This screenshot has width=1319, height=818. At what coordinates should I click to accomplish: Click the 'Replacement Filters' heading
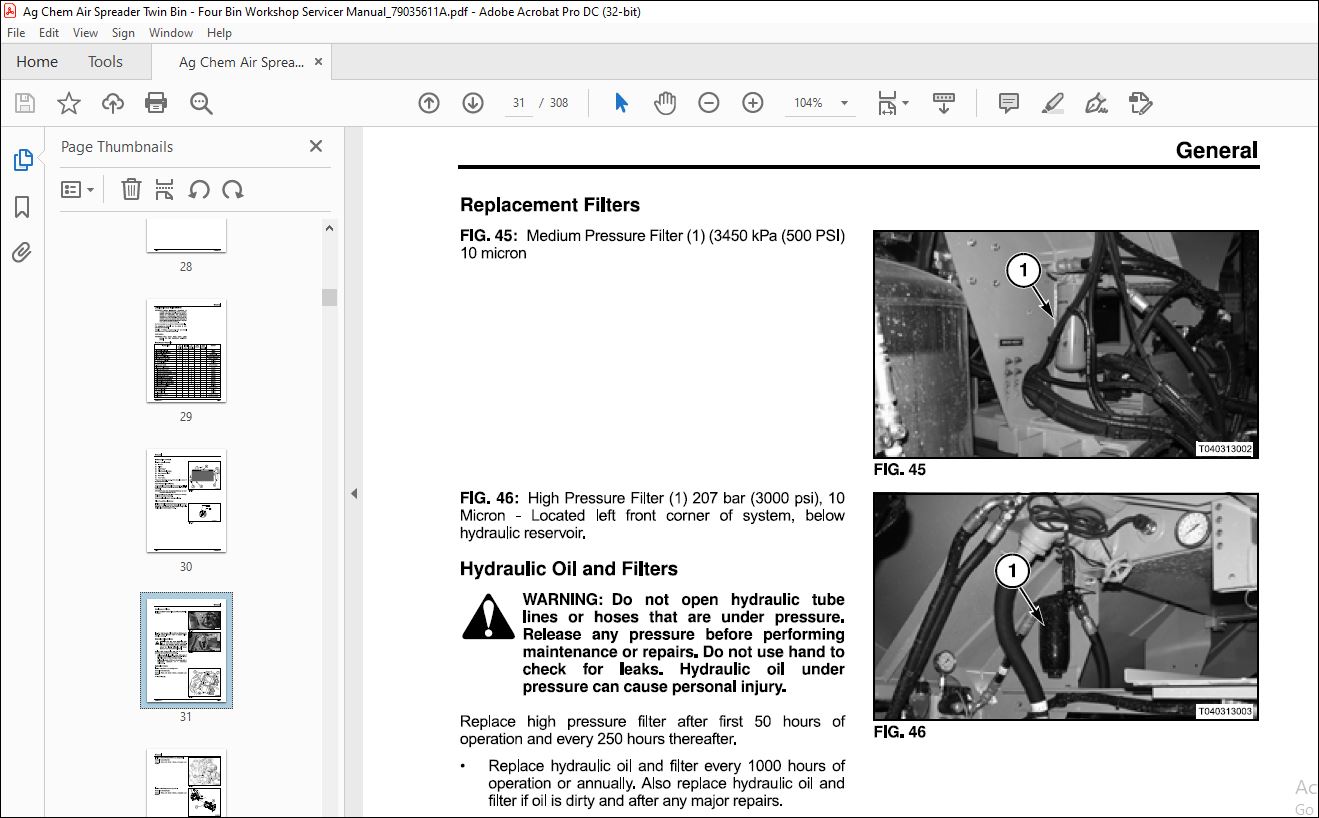(550, 205)
